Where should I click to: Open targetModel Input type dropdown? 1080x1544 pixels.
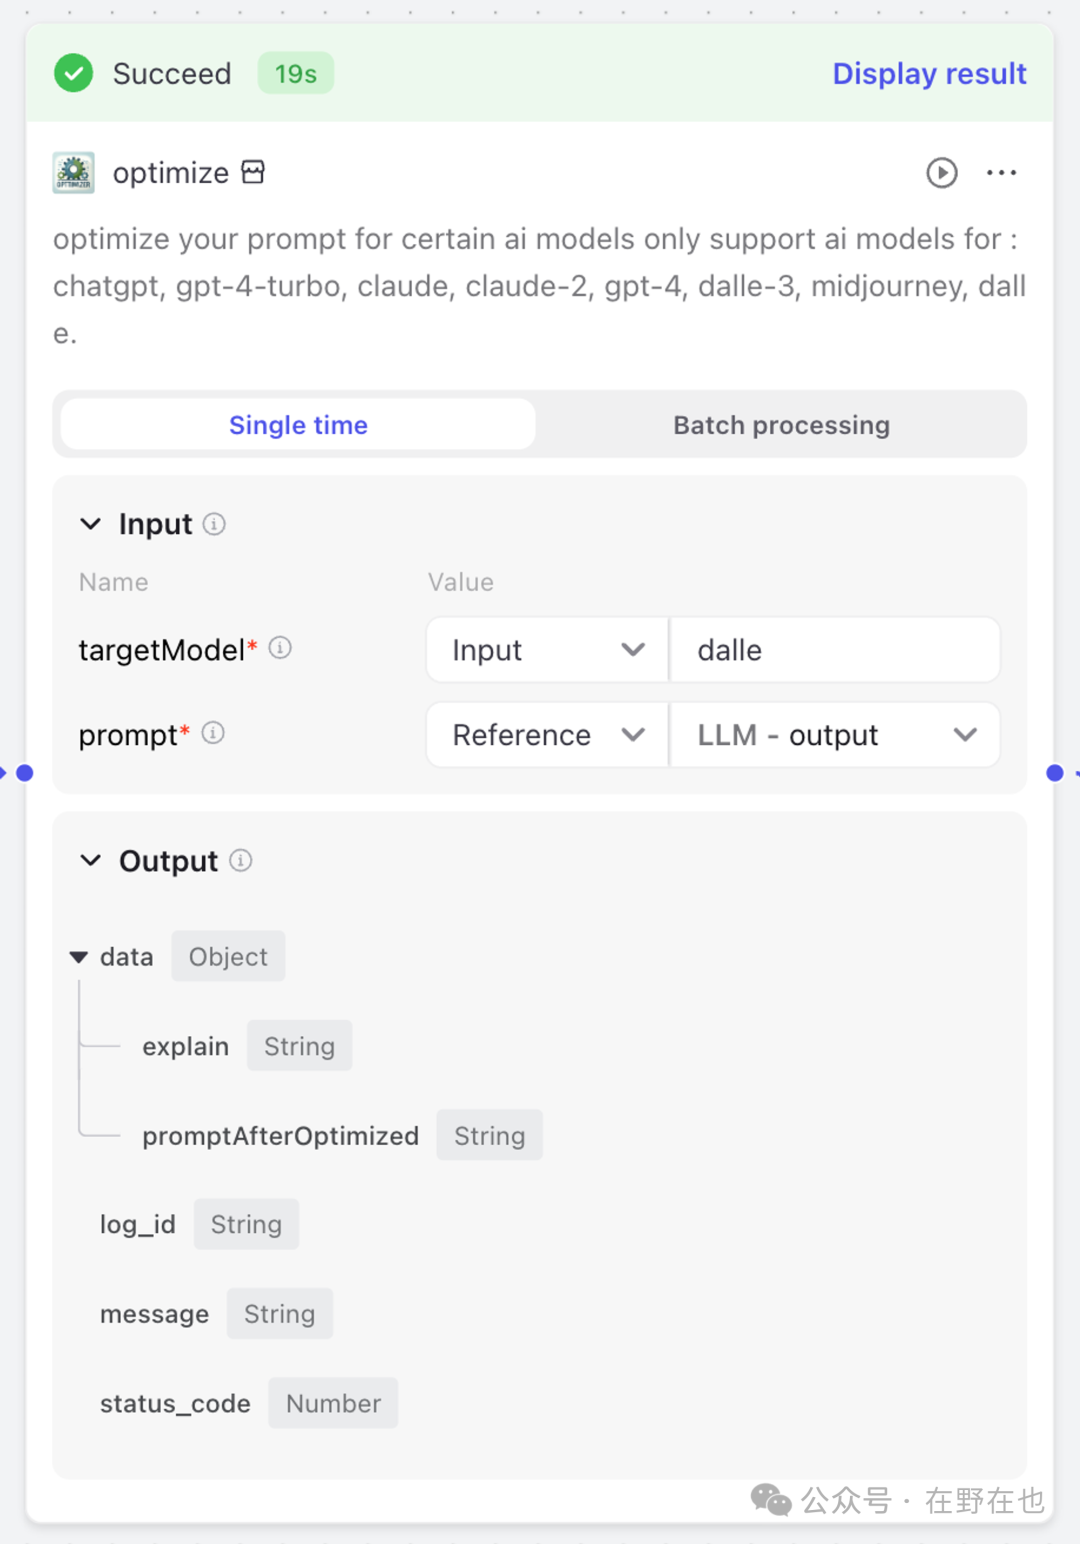(547, 650)
